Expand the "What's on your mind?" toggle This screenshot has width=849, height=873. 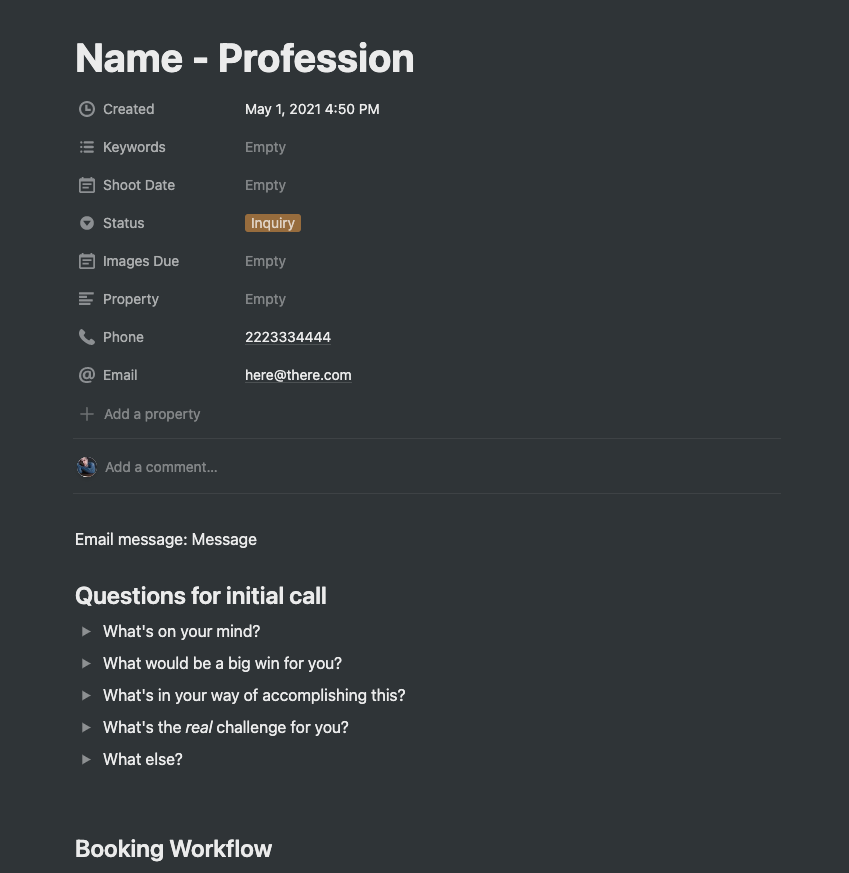[x=86, y=631]
